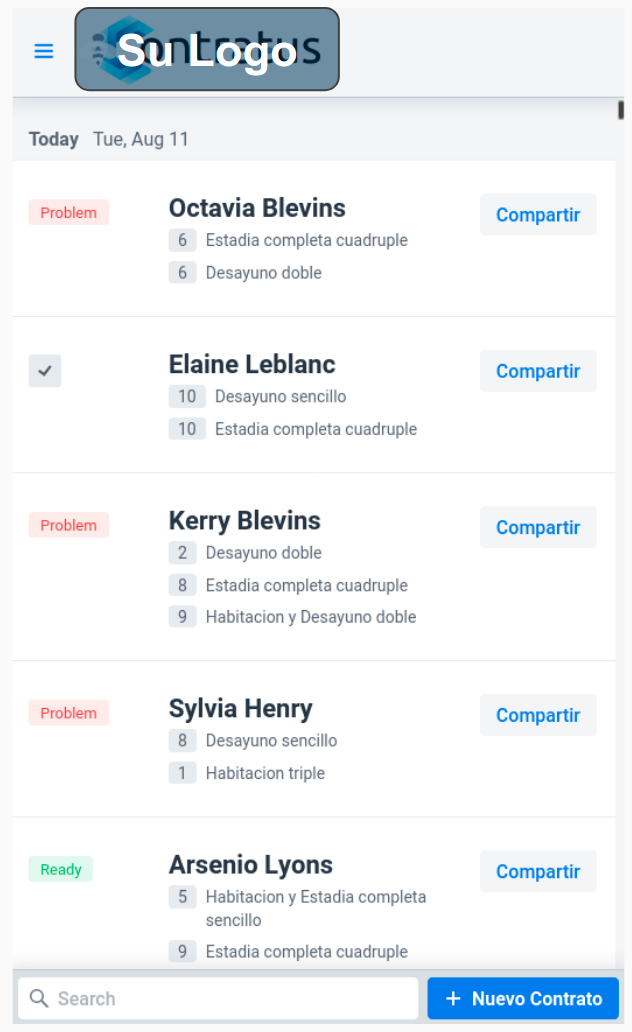Toggle the checkmark on Elaine Leblanc's contract

(44, 370)
